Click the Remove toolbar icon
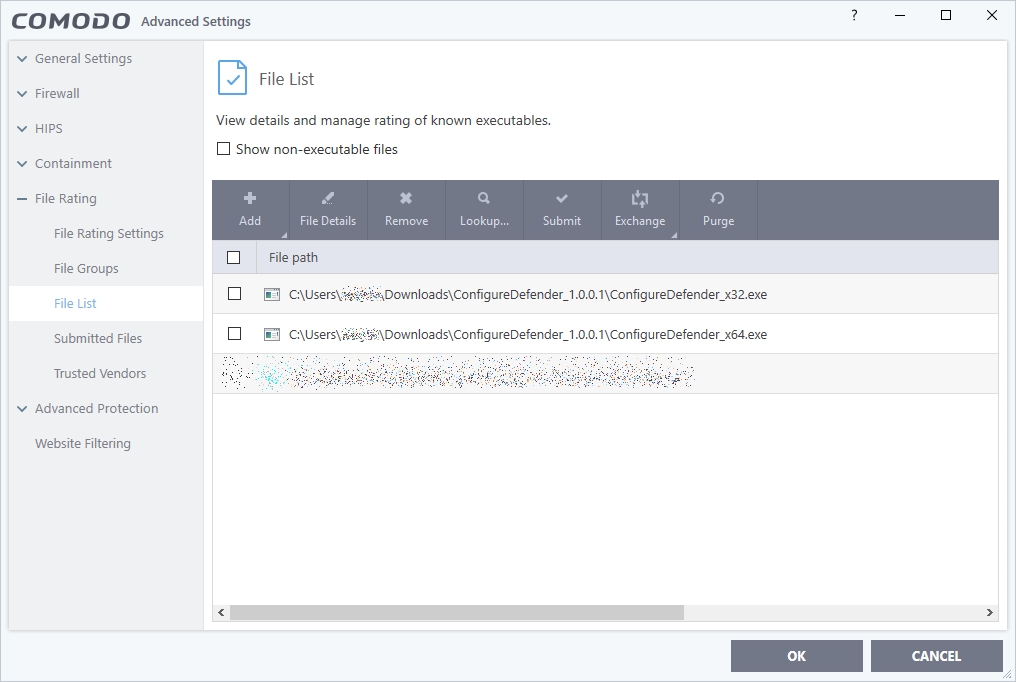This screenshot has width=1016, height=682. (406, 199)
